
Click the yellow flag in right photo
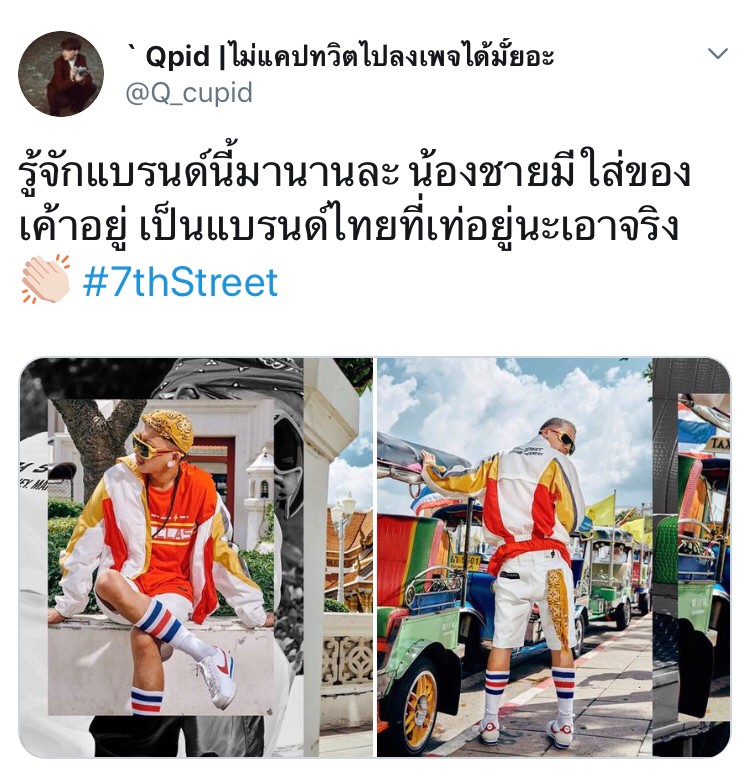pos(601,509)
